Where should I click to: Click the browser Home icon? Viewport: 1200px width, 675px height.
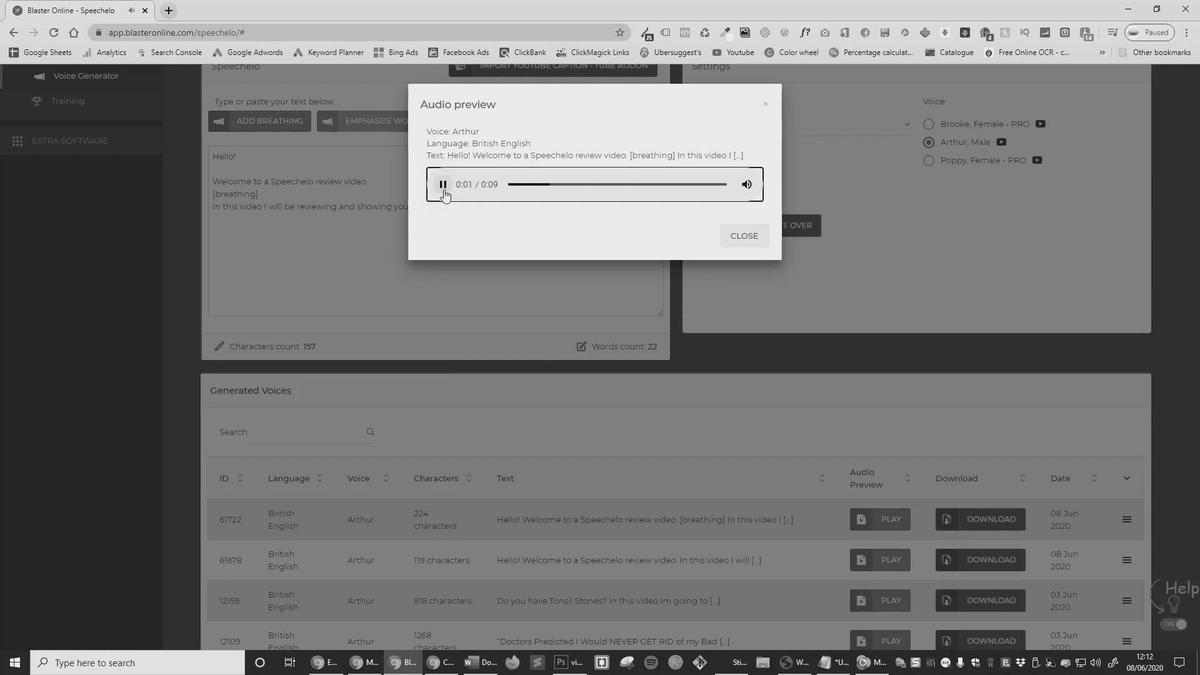(73, 32)
